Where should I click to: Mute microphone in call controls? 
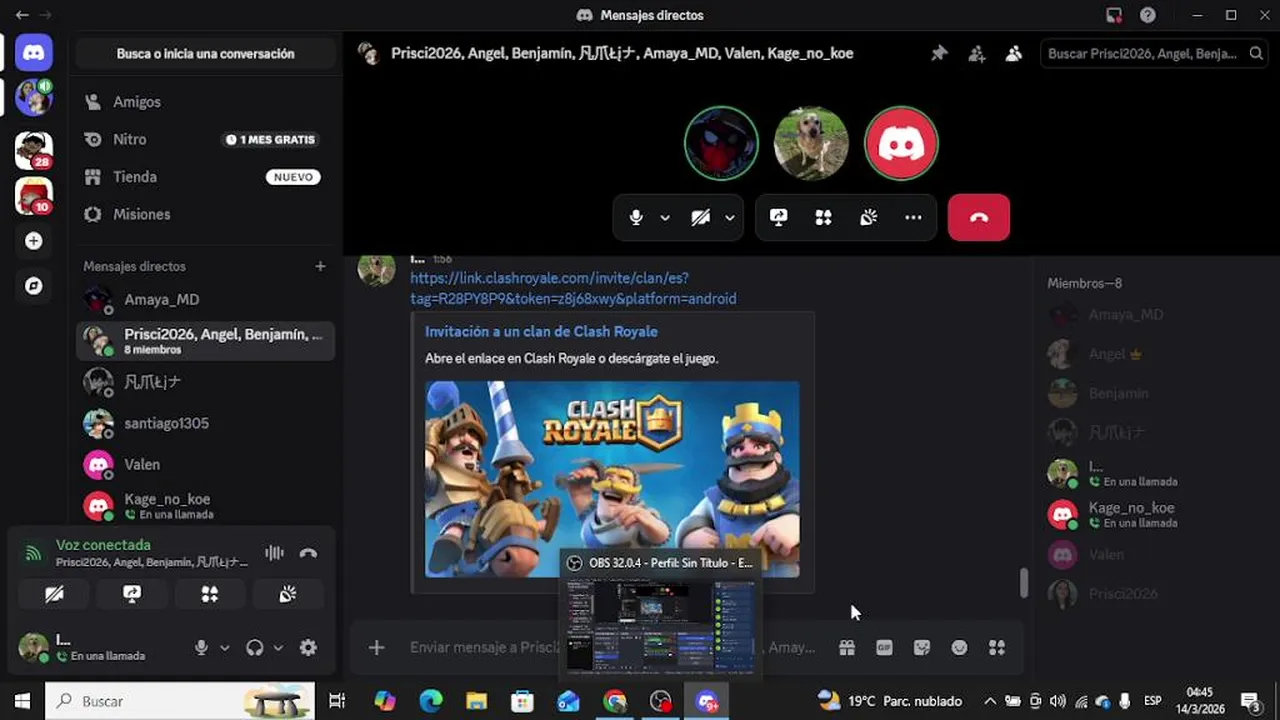(x=636, y=217)
